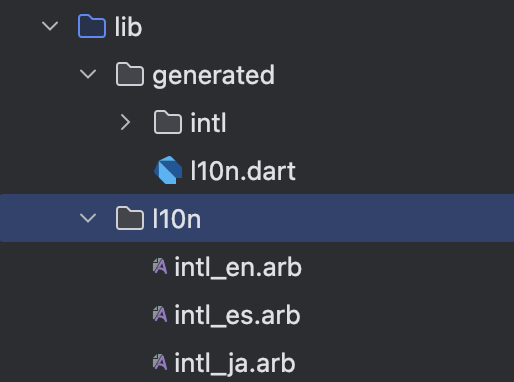Image resolution: width=514 pixels, height=382 pixels.
Task: Select the generated folder label
Action: (x=214, y=76)
